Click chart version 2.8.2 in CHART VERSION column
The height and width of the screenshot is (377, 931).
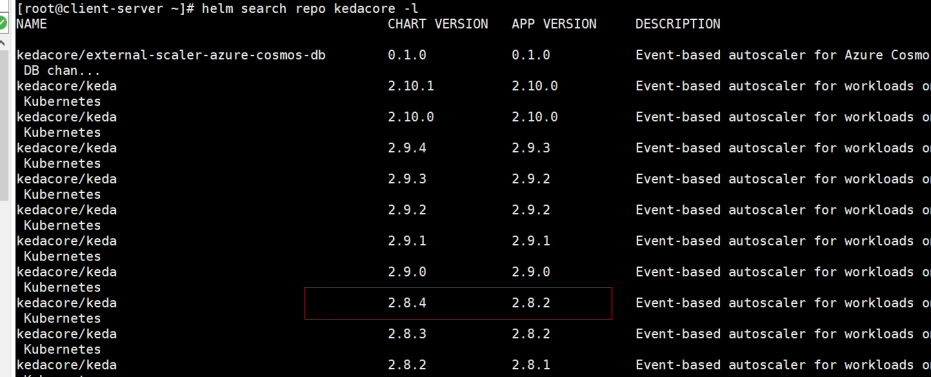click(407, 365)
